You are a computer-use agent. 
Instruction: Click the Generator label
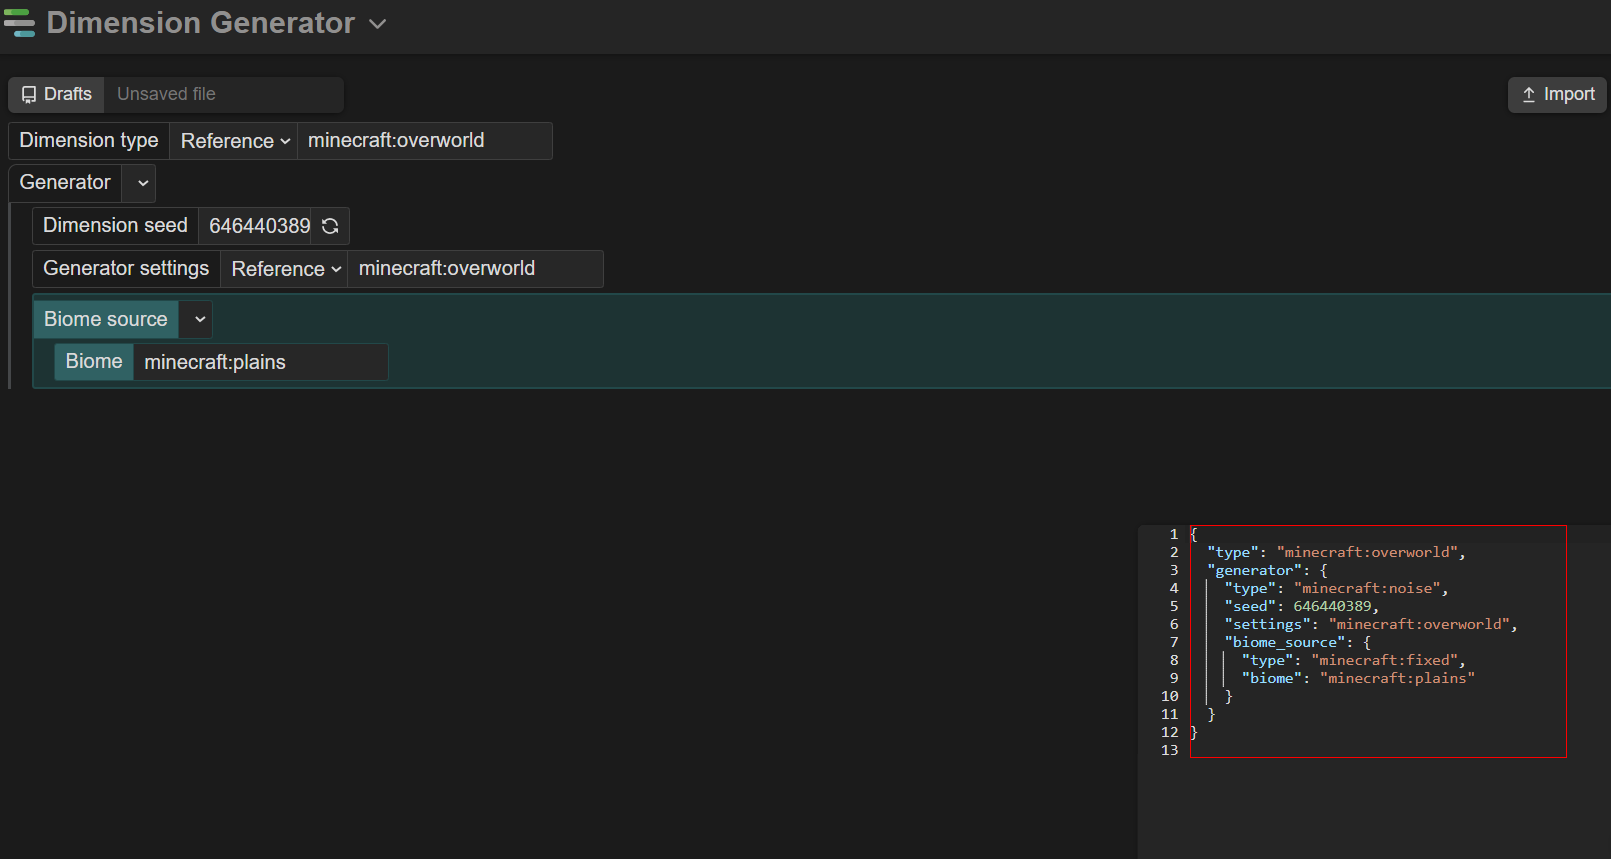(x=65, y=183)
